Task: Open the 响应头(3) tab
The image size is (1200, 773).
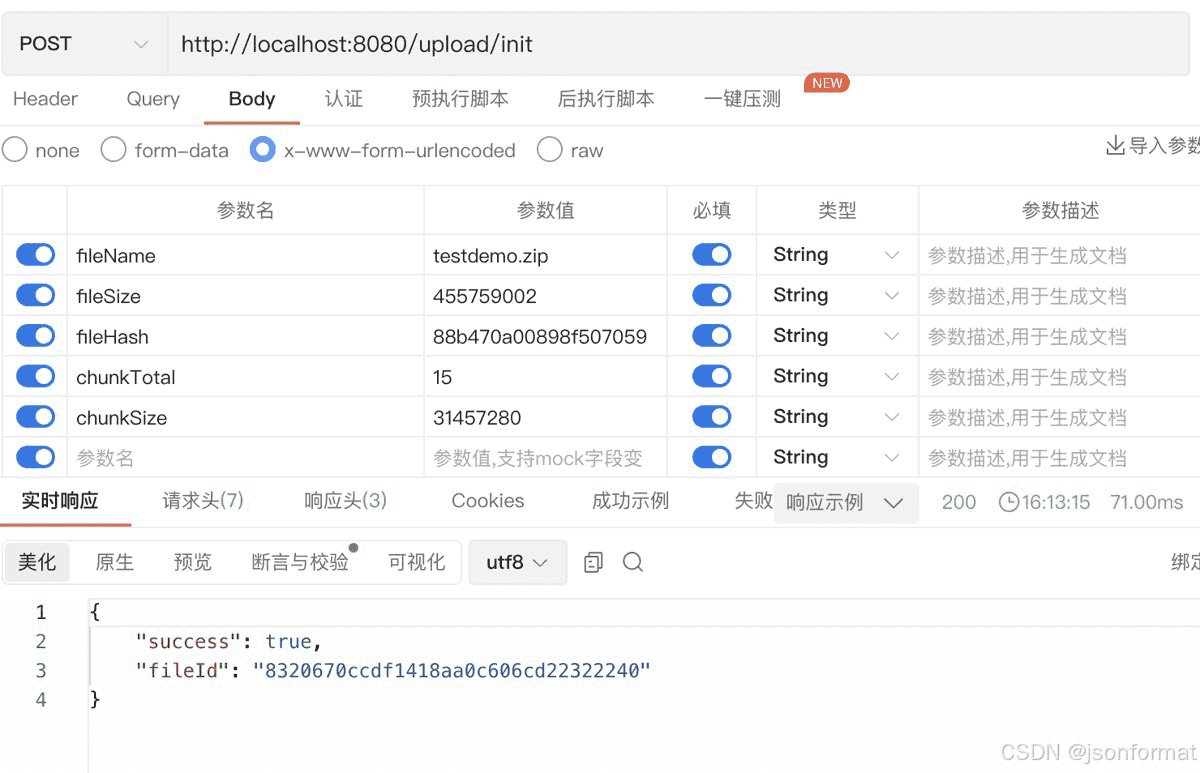Action: tap(345, 501)
